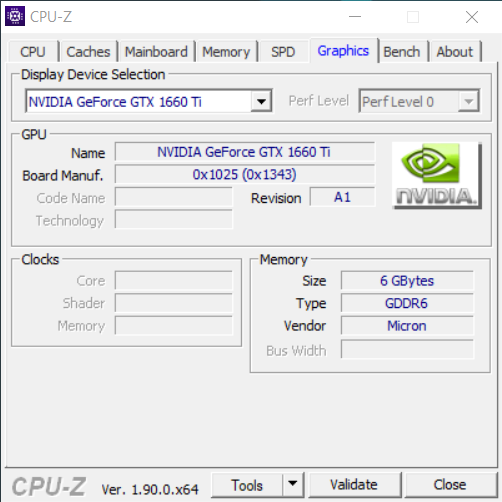This screenshot has height=502, width=502.
Task: Click the empty Core clock field
Action: [174, 280]
